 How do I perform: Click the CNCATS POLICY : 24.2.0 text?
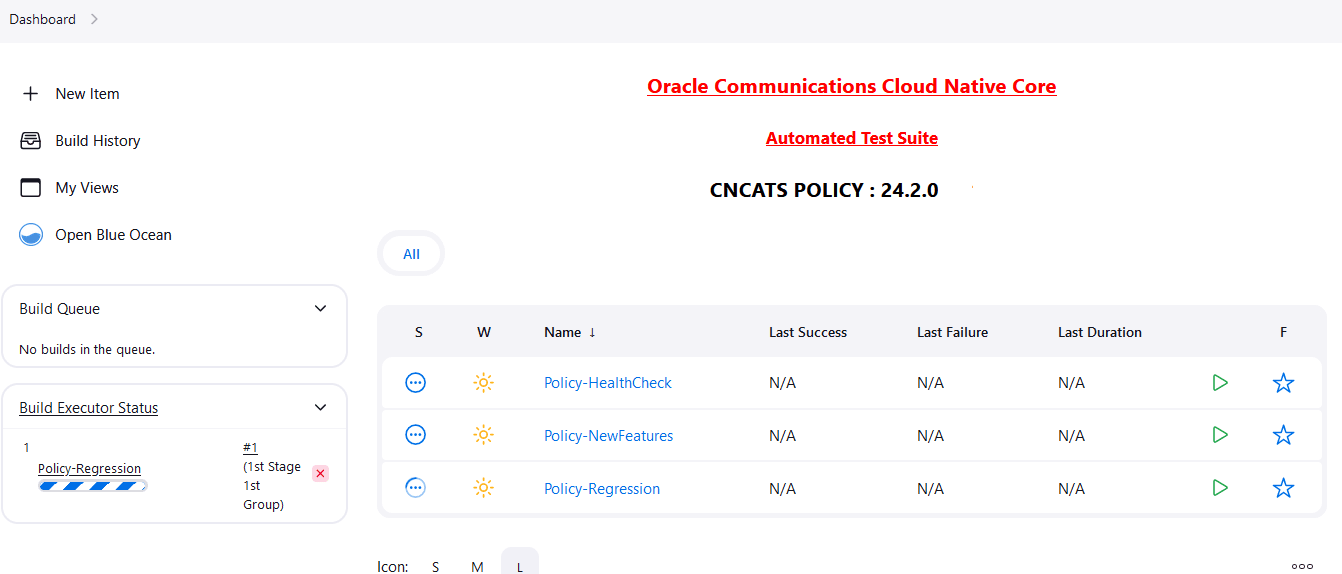click(824, 190)
